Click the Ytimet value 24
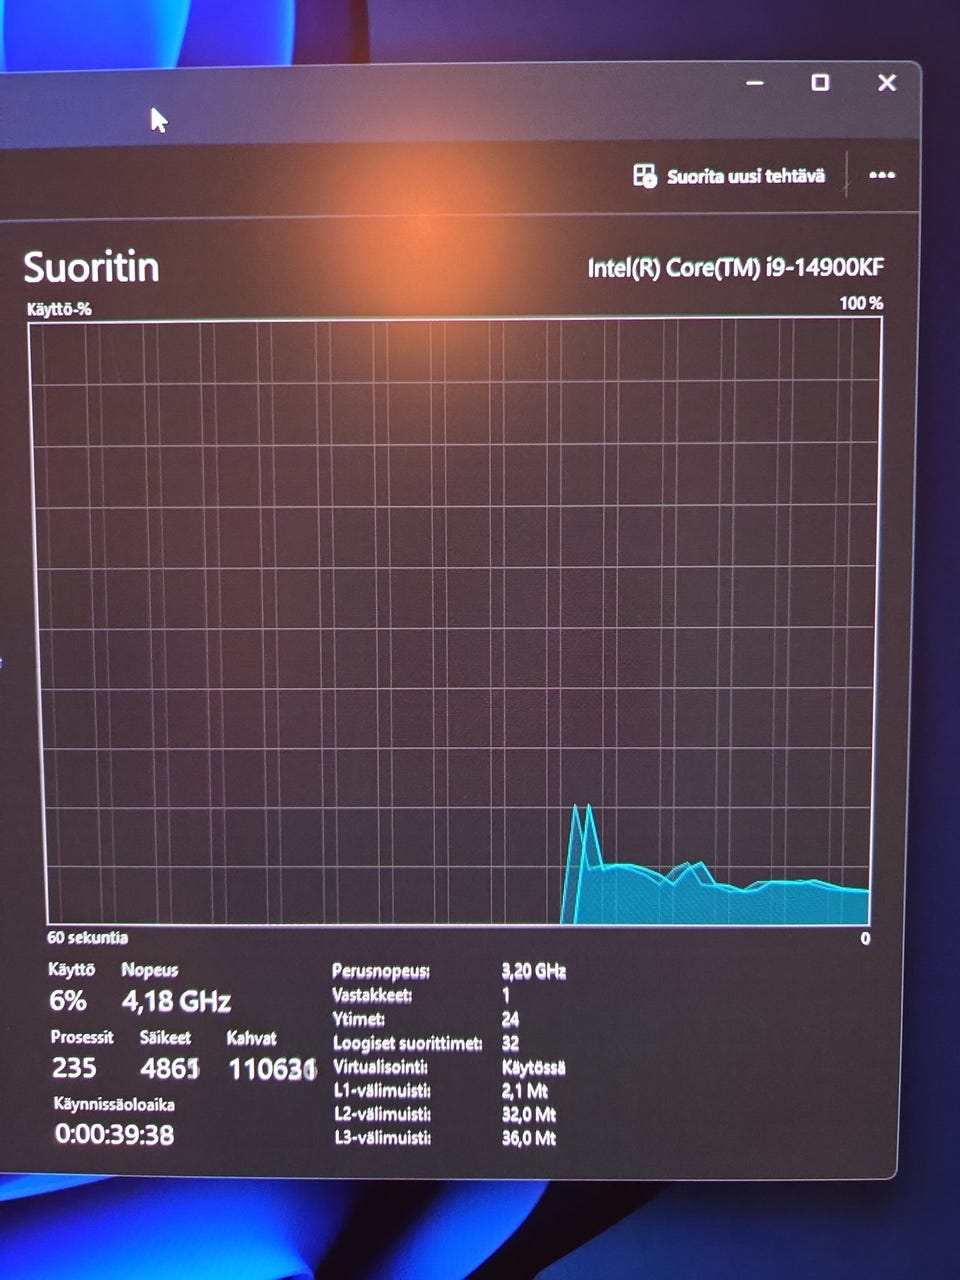 [510, 1019]
